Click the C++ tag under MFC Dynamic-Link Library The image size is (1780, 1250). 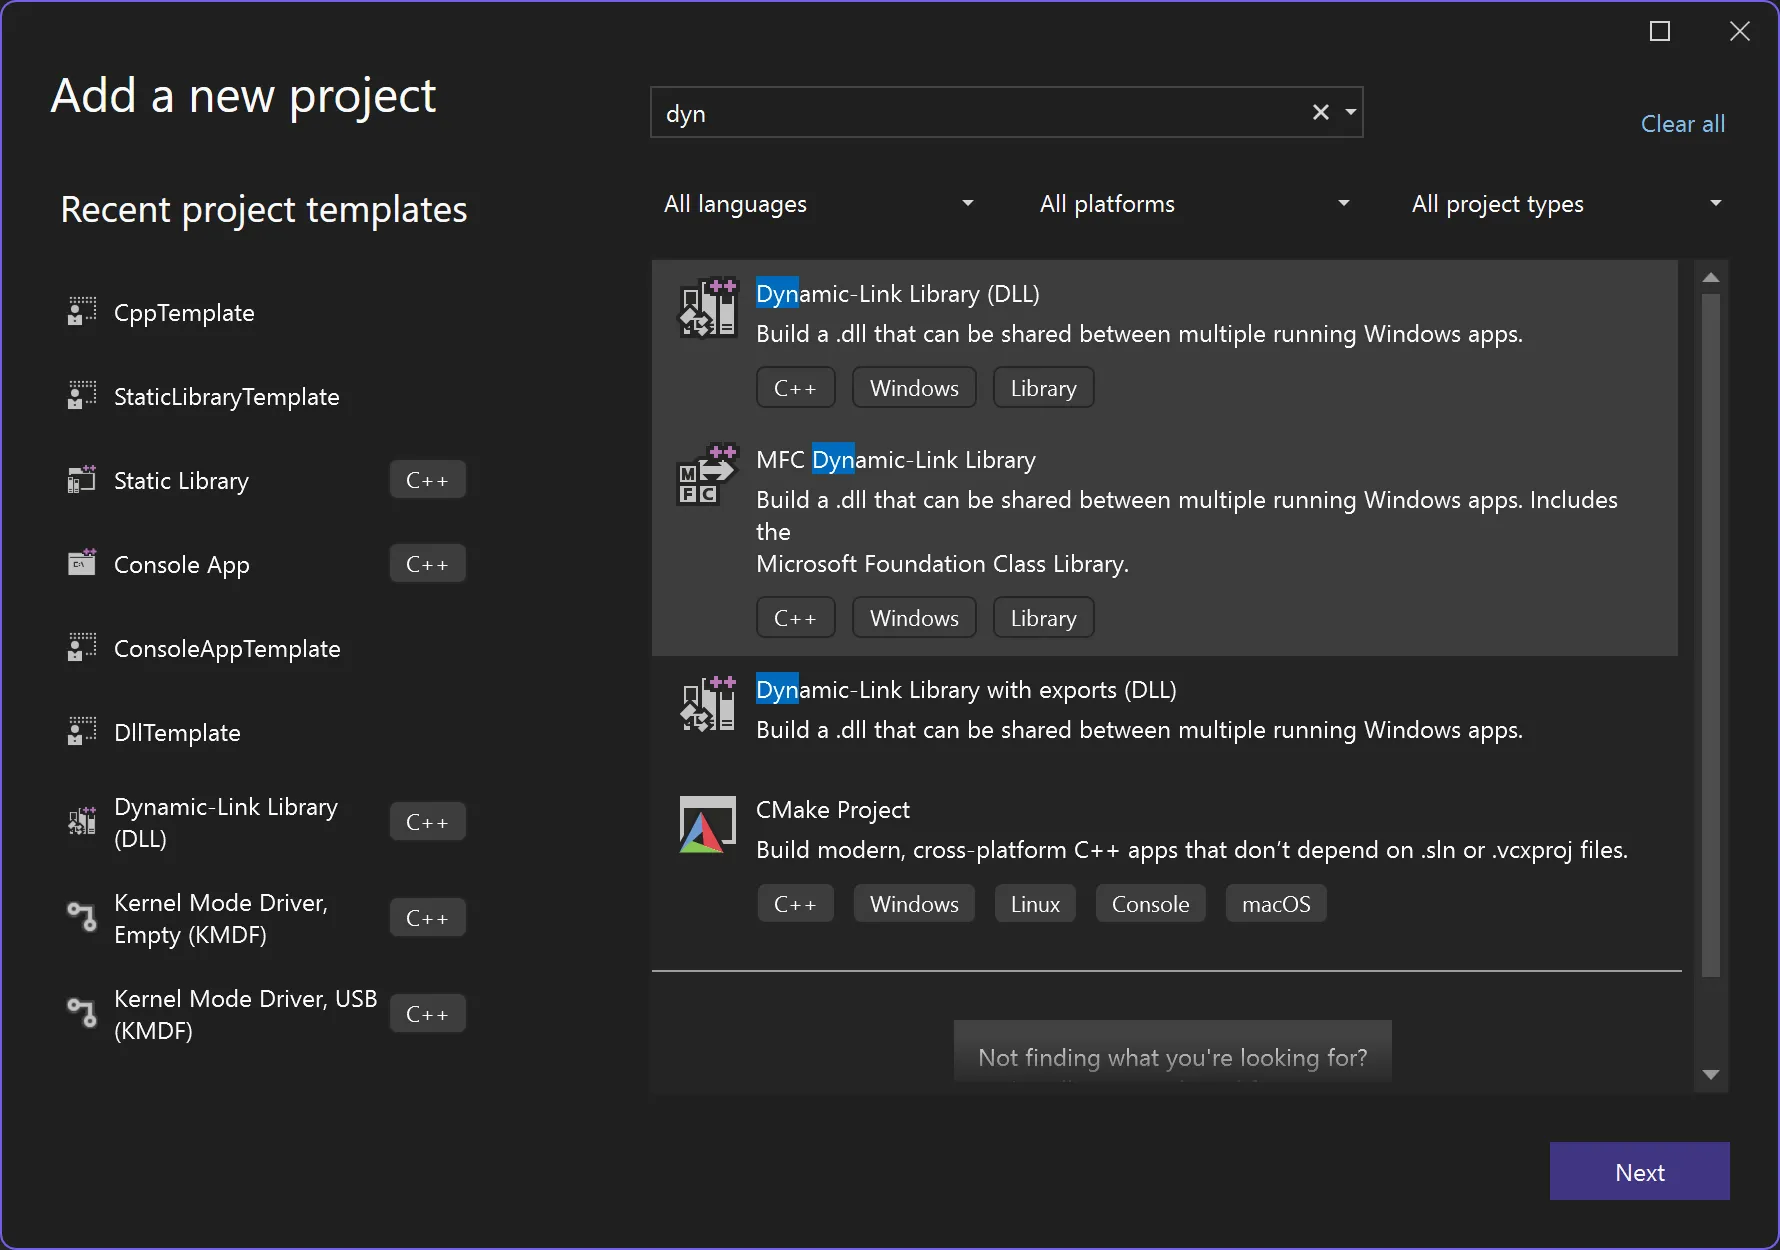coord(795,618)
